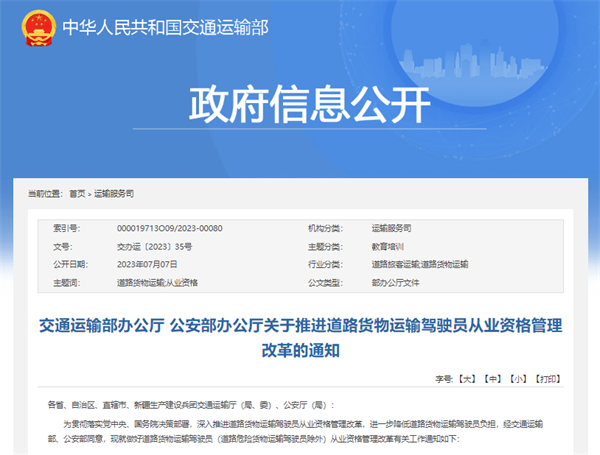Click the breadcrumb separator arrow
The image size is (600, 455).
tap(90, 194)
